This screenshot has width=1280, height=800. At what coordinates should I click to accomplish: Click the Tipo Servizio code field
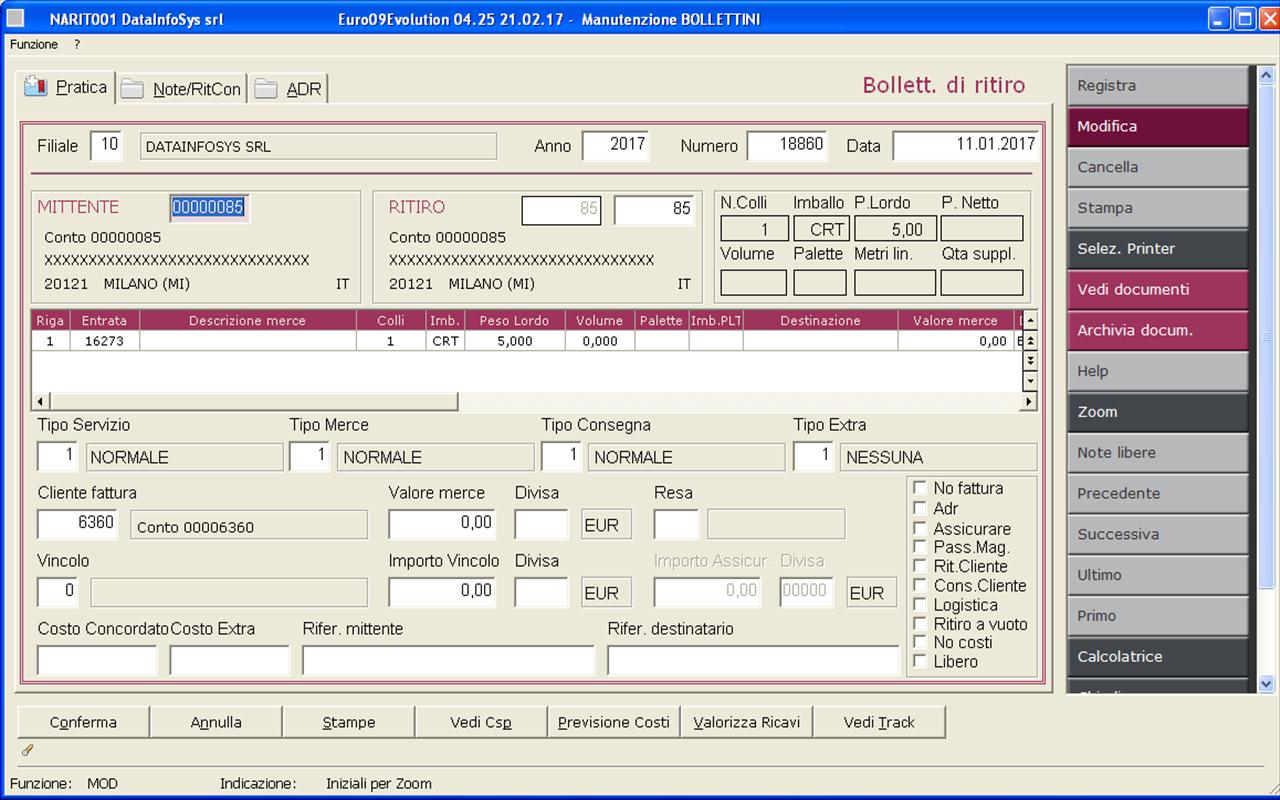[x=57, y=456]
